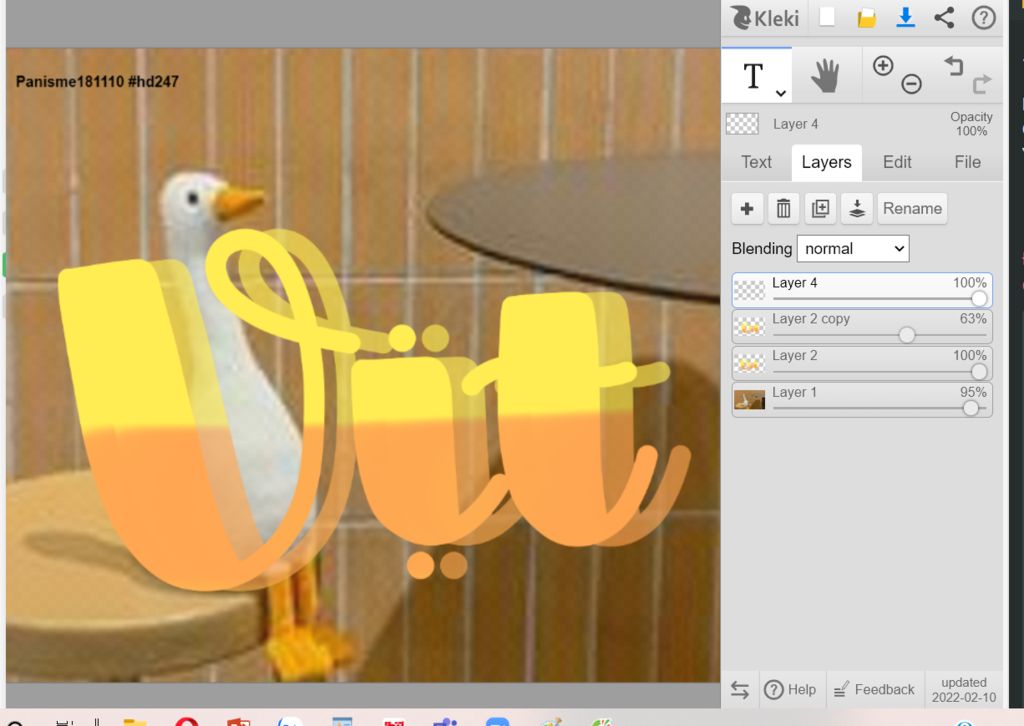
Task: Click the Layer 1 duck photo thumbnail
Action: point(749,400)
